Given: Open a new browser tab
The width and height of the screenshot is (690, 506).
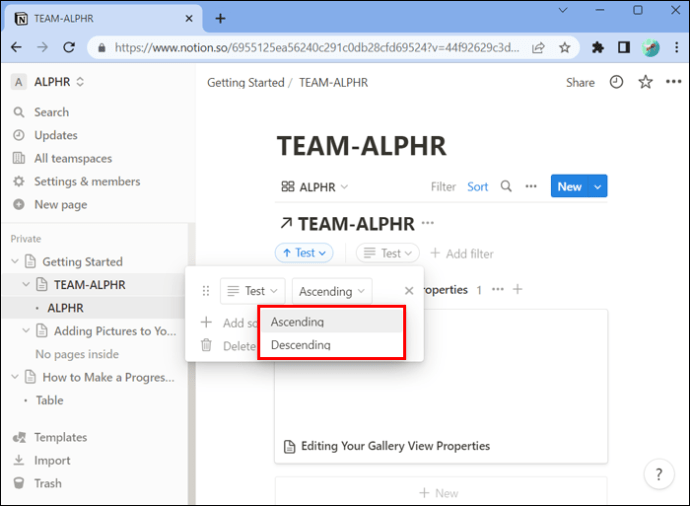Looking at the screenshot, I should (220, 18).
